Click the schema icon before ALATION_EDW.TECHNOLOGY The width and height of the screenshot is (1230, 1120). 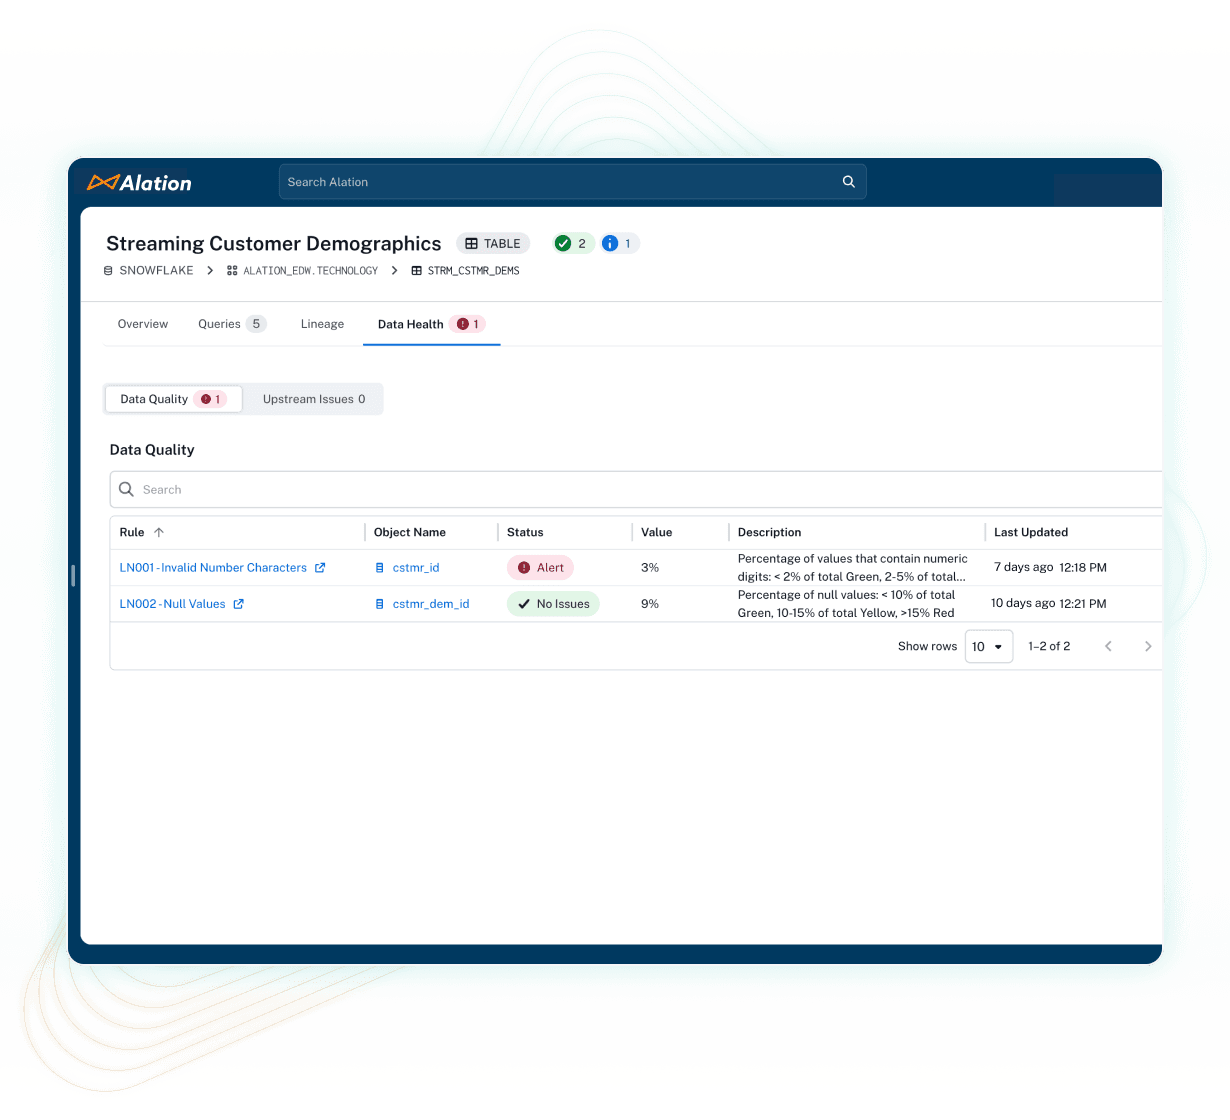tap(231, 270)
